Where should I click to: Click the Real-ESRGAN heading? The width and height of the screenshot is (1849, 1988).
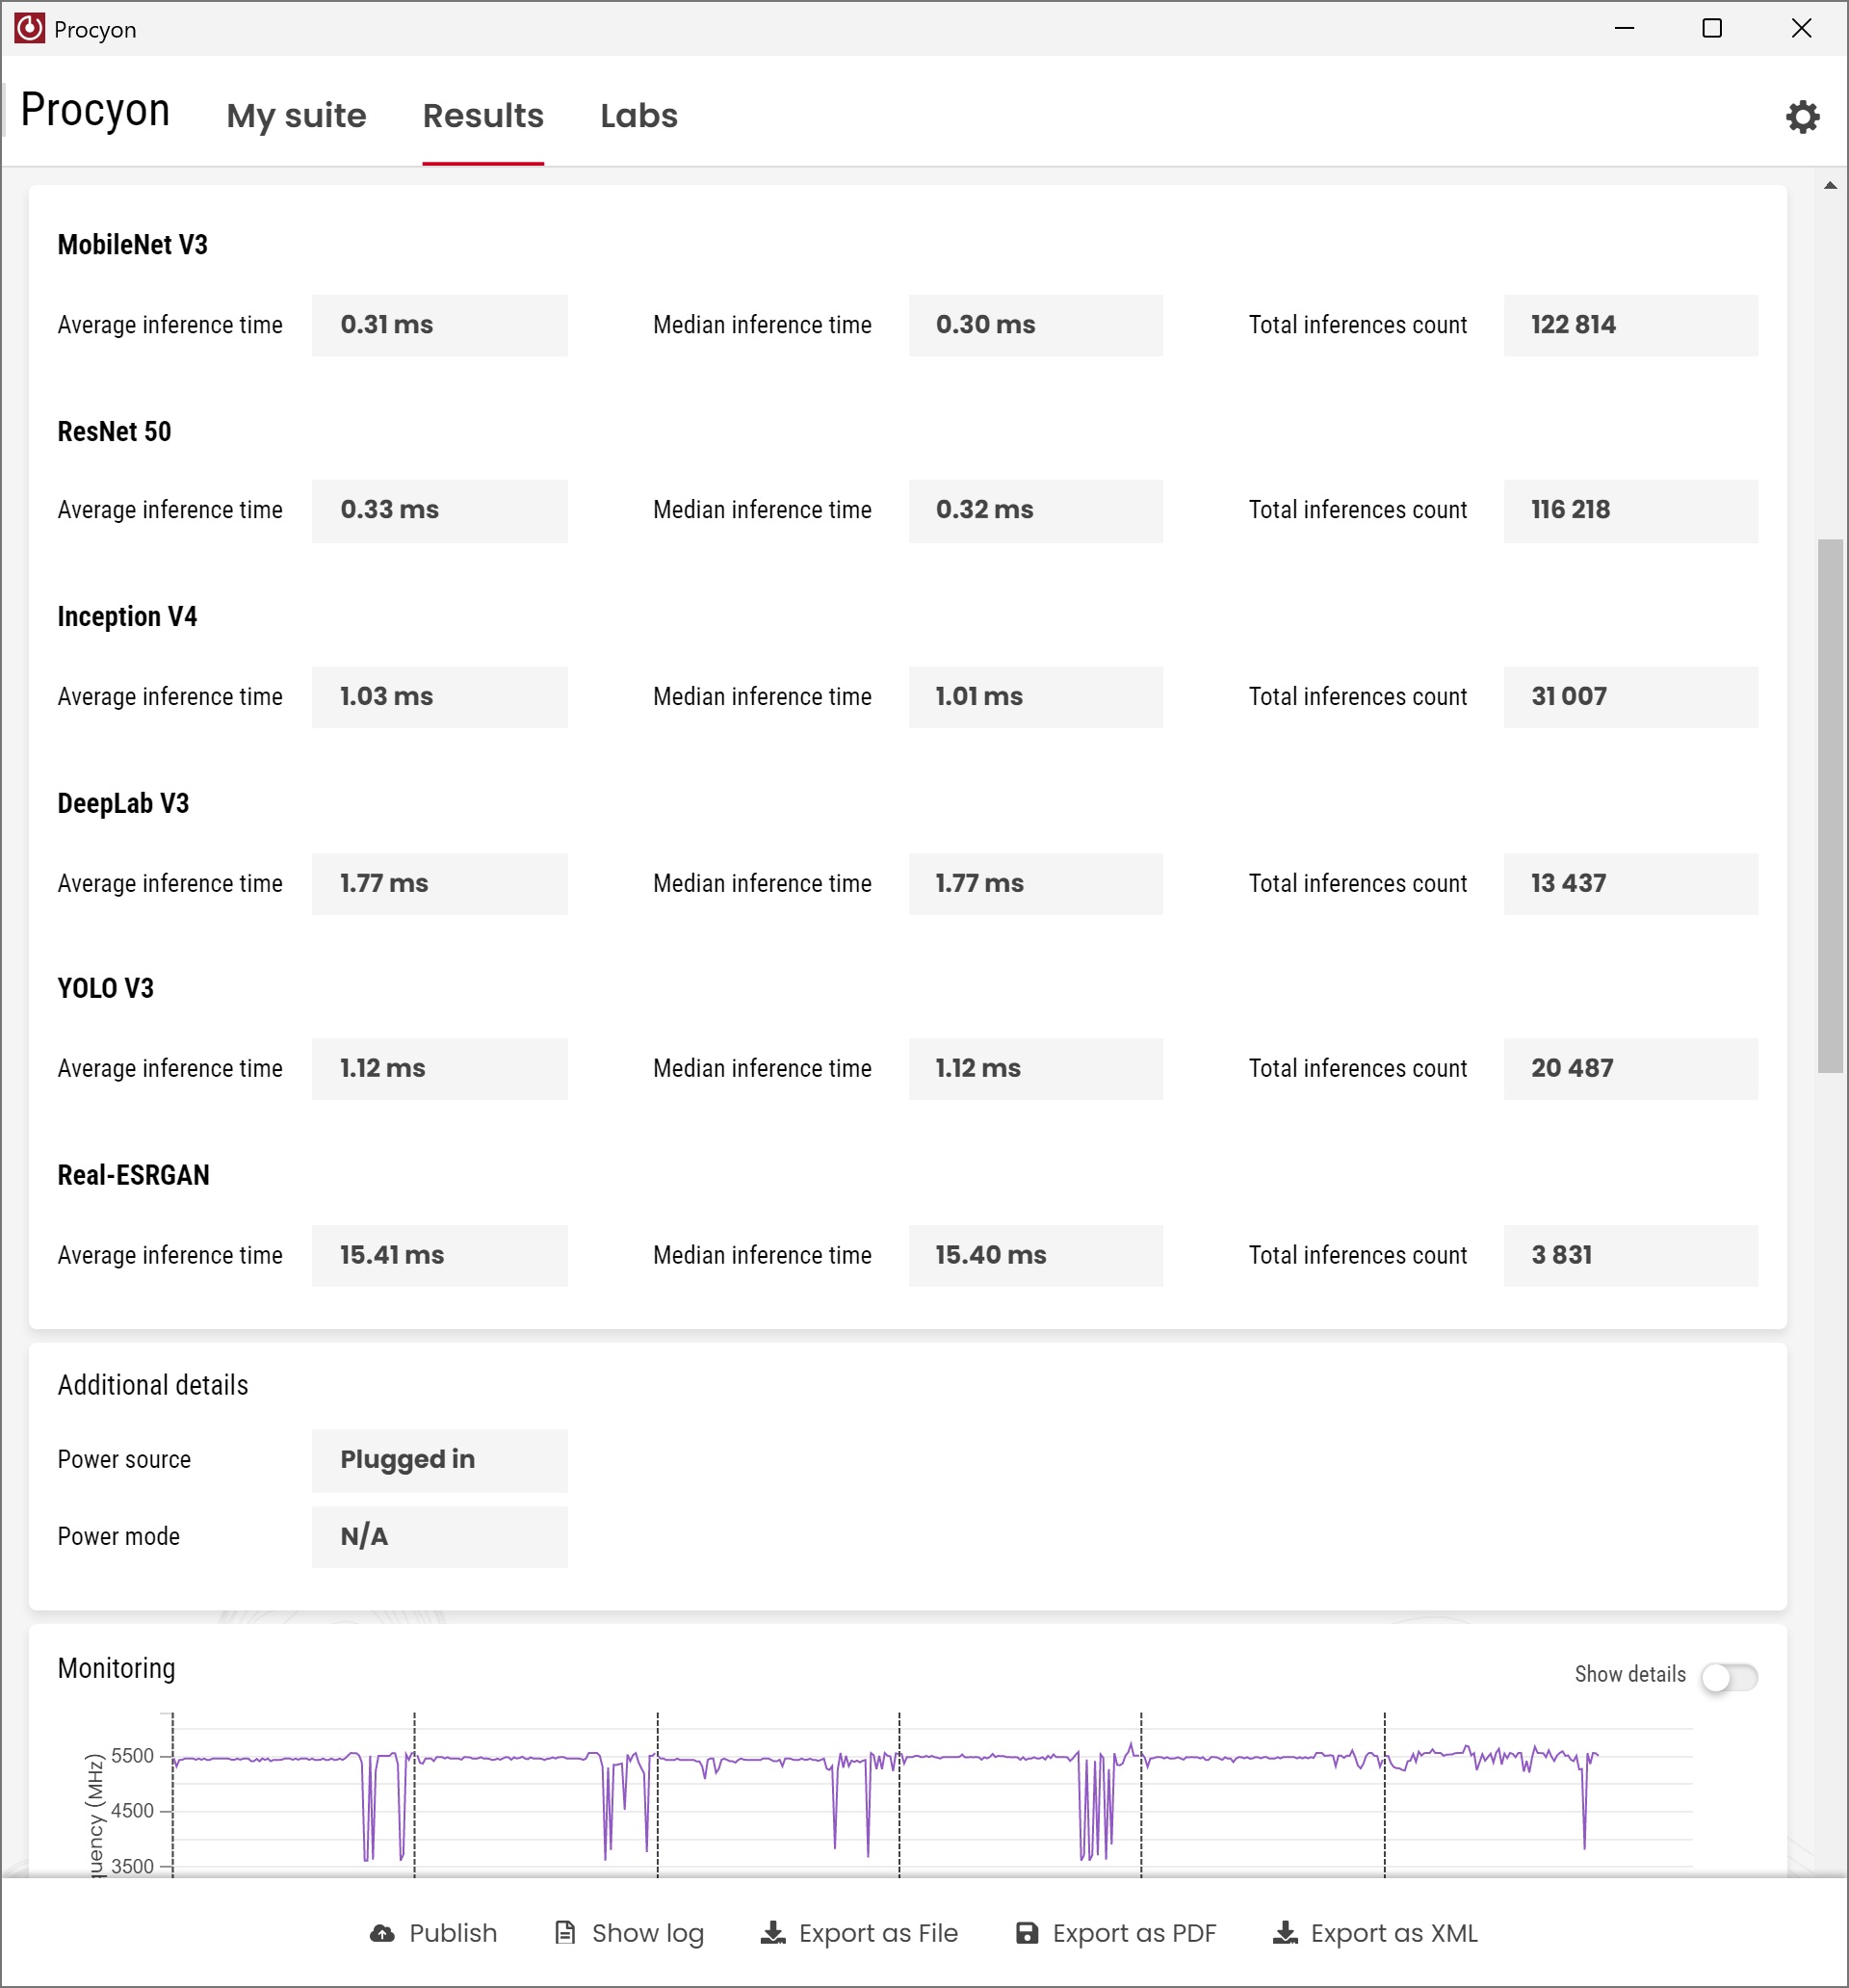pyautogui.click(x=133, y=1175)
